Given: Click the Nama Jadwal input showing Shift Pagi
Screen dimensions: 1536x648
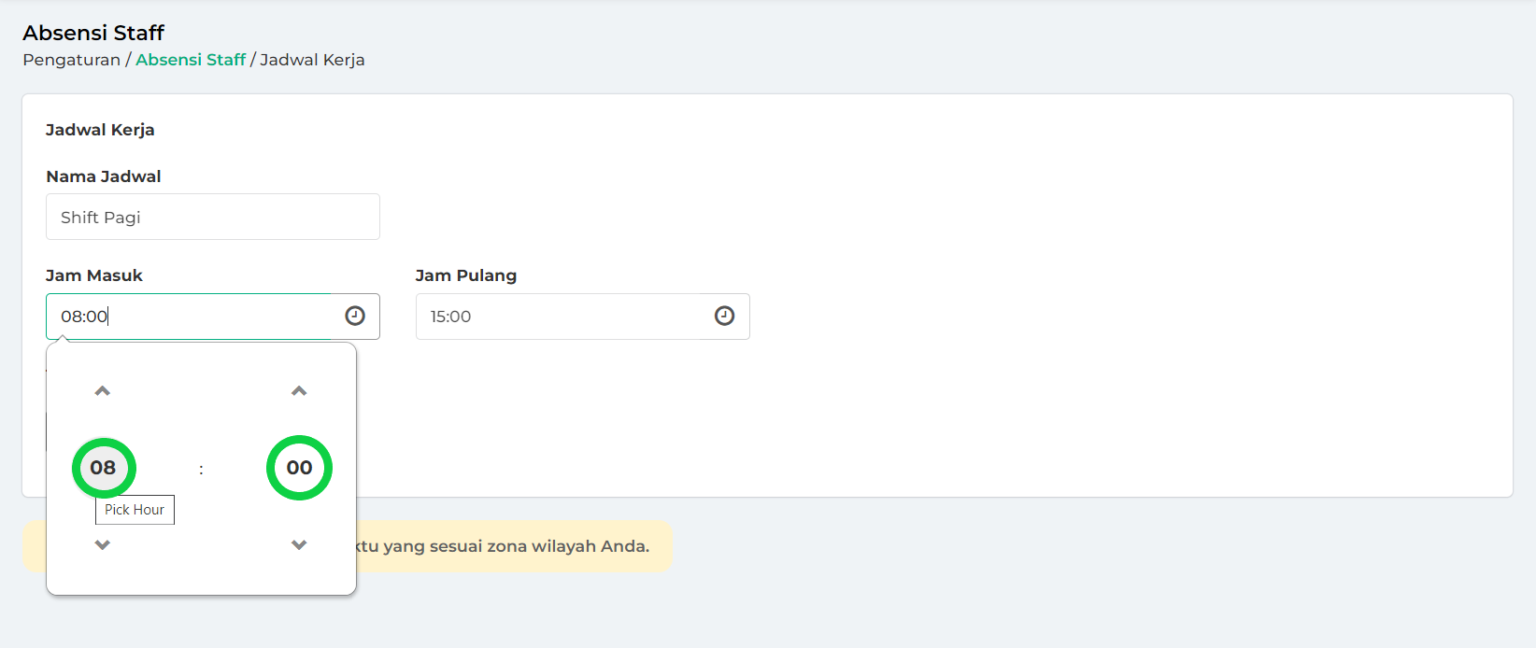Looking at the screenshot, I should tap(212, 216).
